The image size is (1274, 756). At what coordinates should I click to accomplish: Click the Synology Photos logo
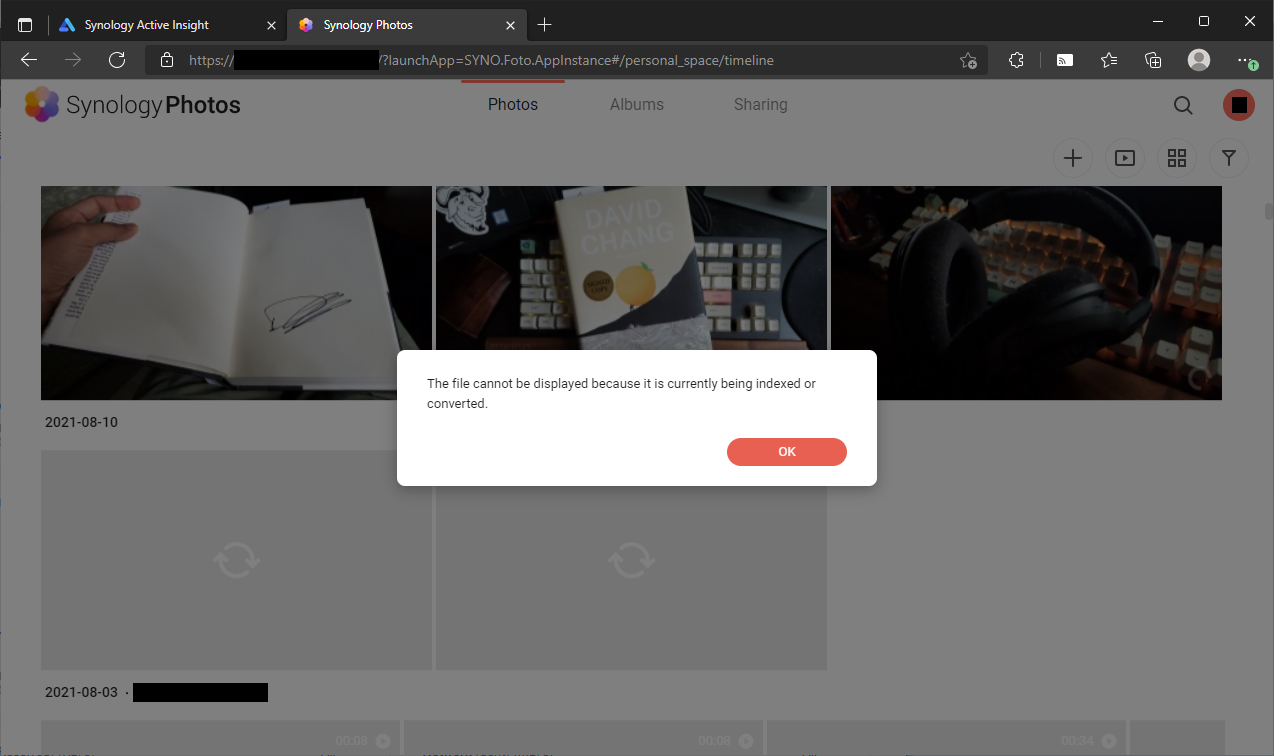(x=132, y=104)
